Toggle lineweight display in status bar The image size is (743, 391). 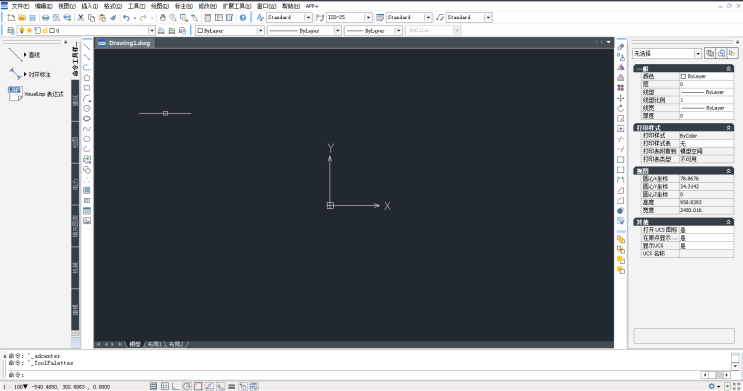pyautogui.click(x=232, y=386)
